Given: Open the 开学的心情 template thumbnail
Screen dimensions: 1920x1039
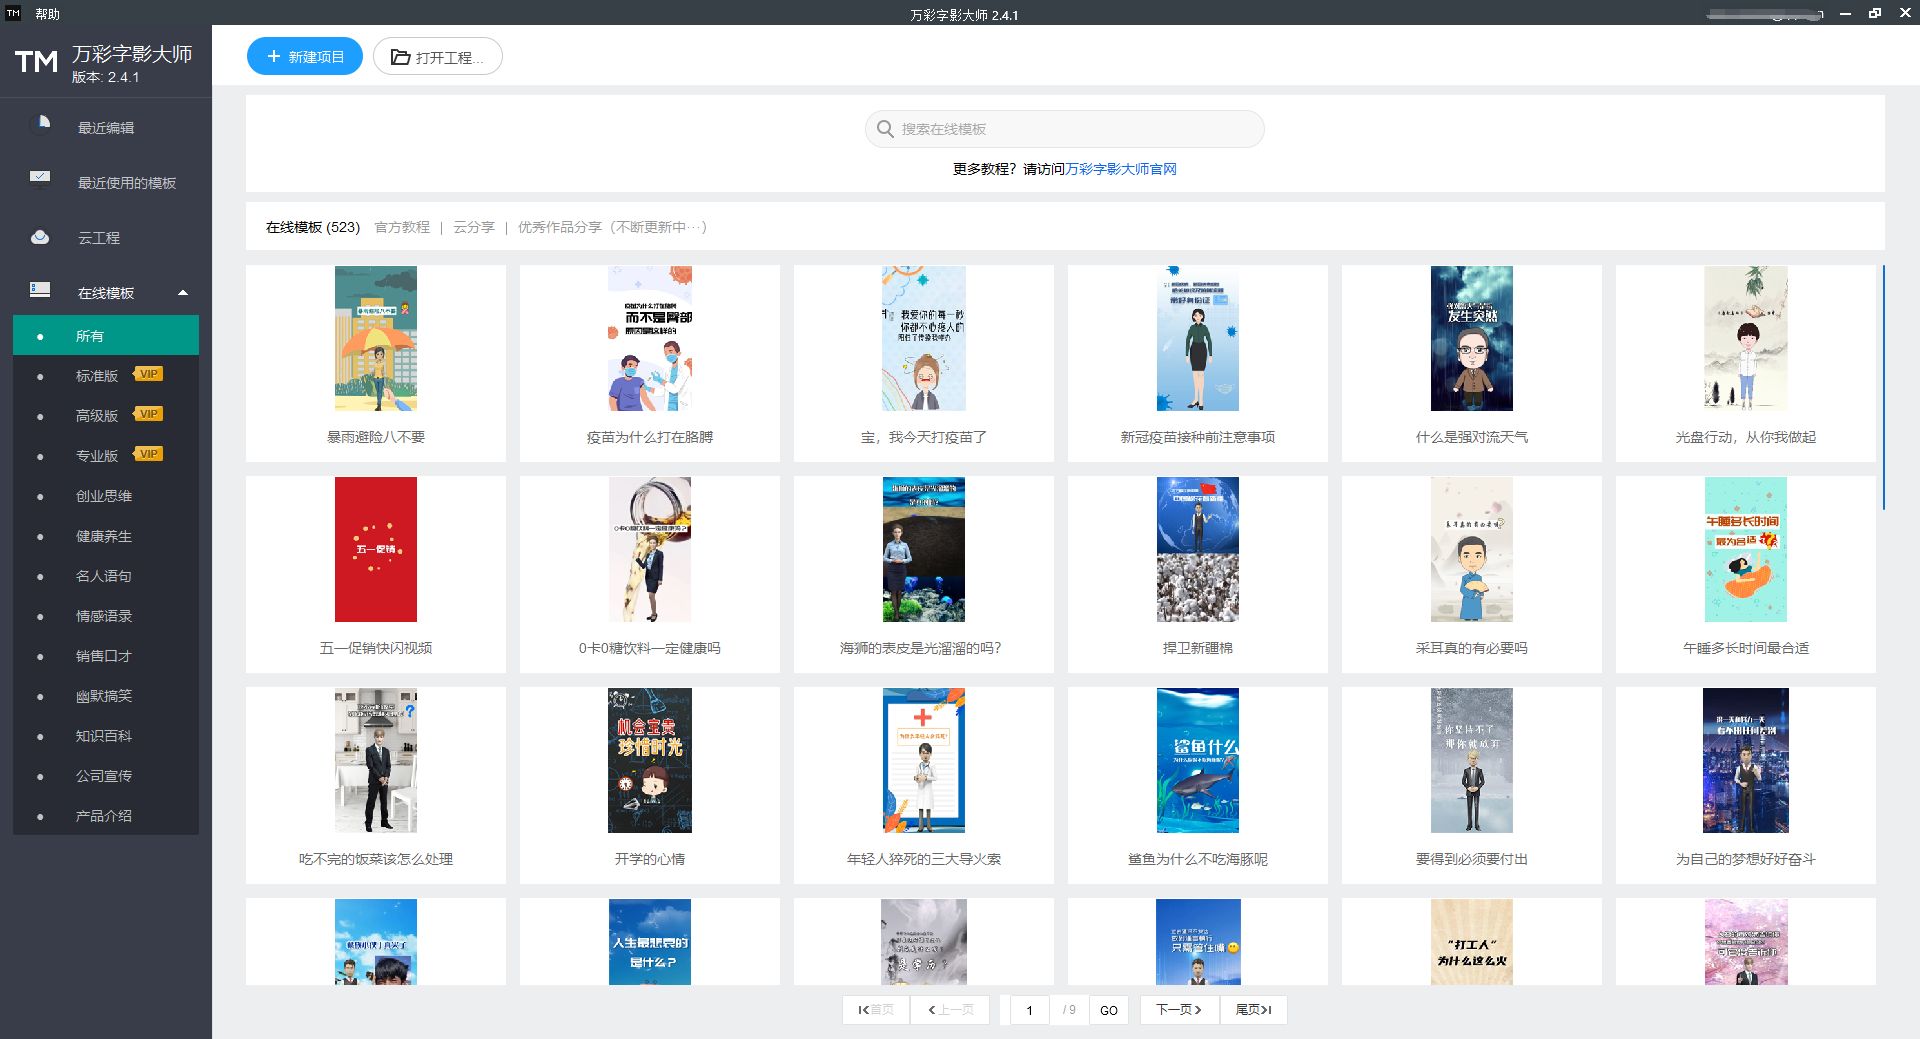Looking at the screenshot, I should 650,760.
